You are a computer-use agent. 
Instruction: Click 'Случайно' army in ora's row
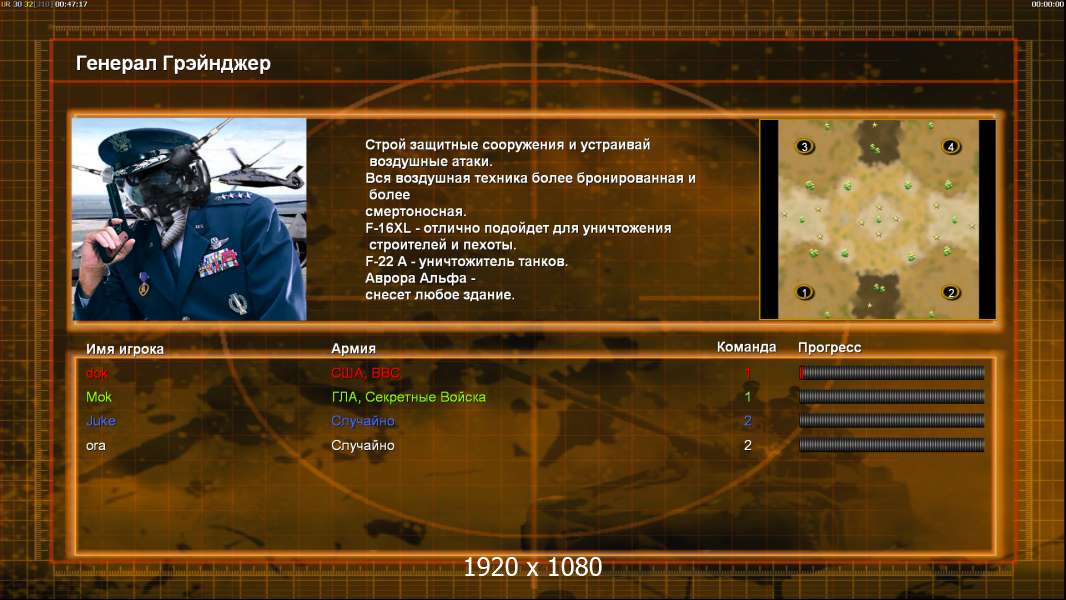(362, 445)
